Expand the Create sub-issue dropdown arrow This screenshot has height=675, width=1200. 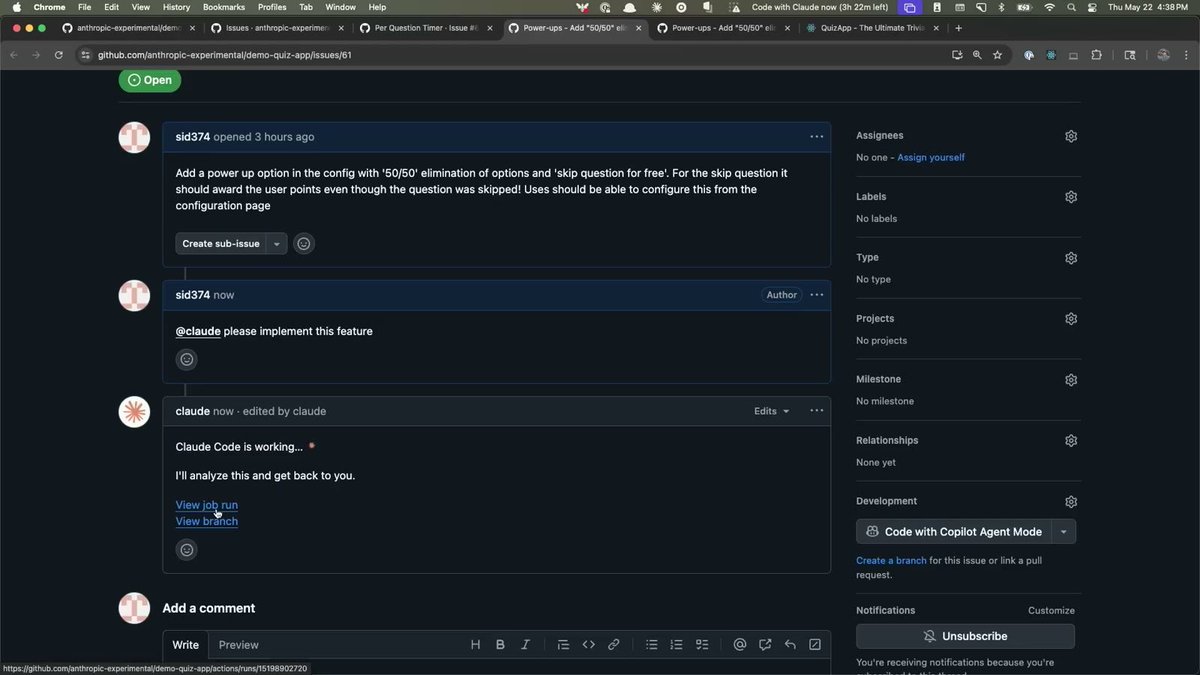pos(277,243)
